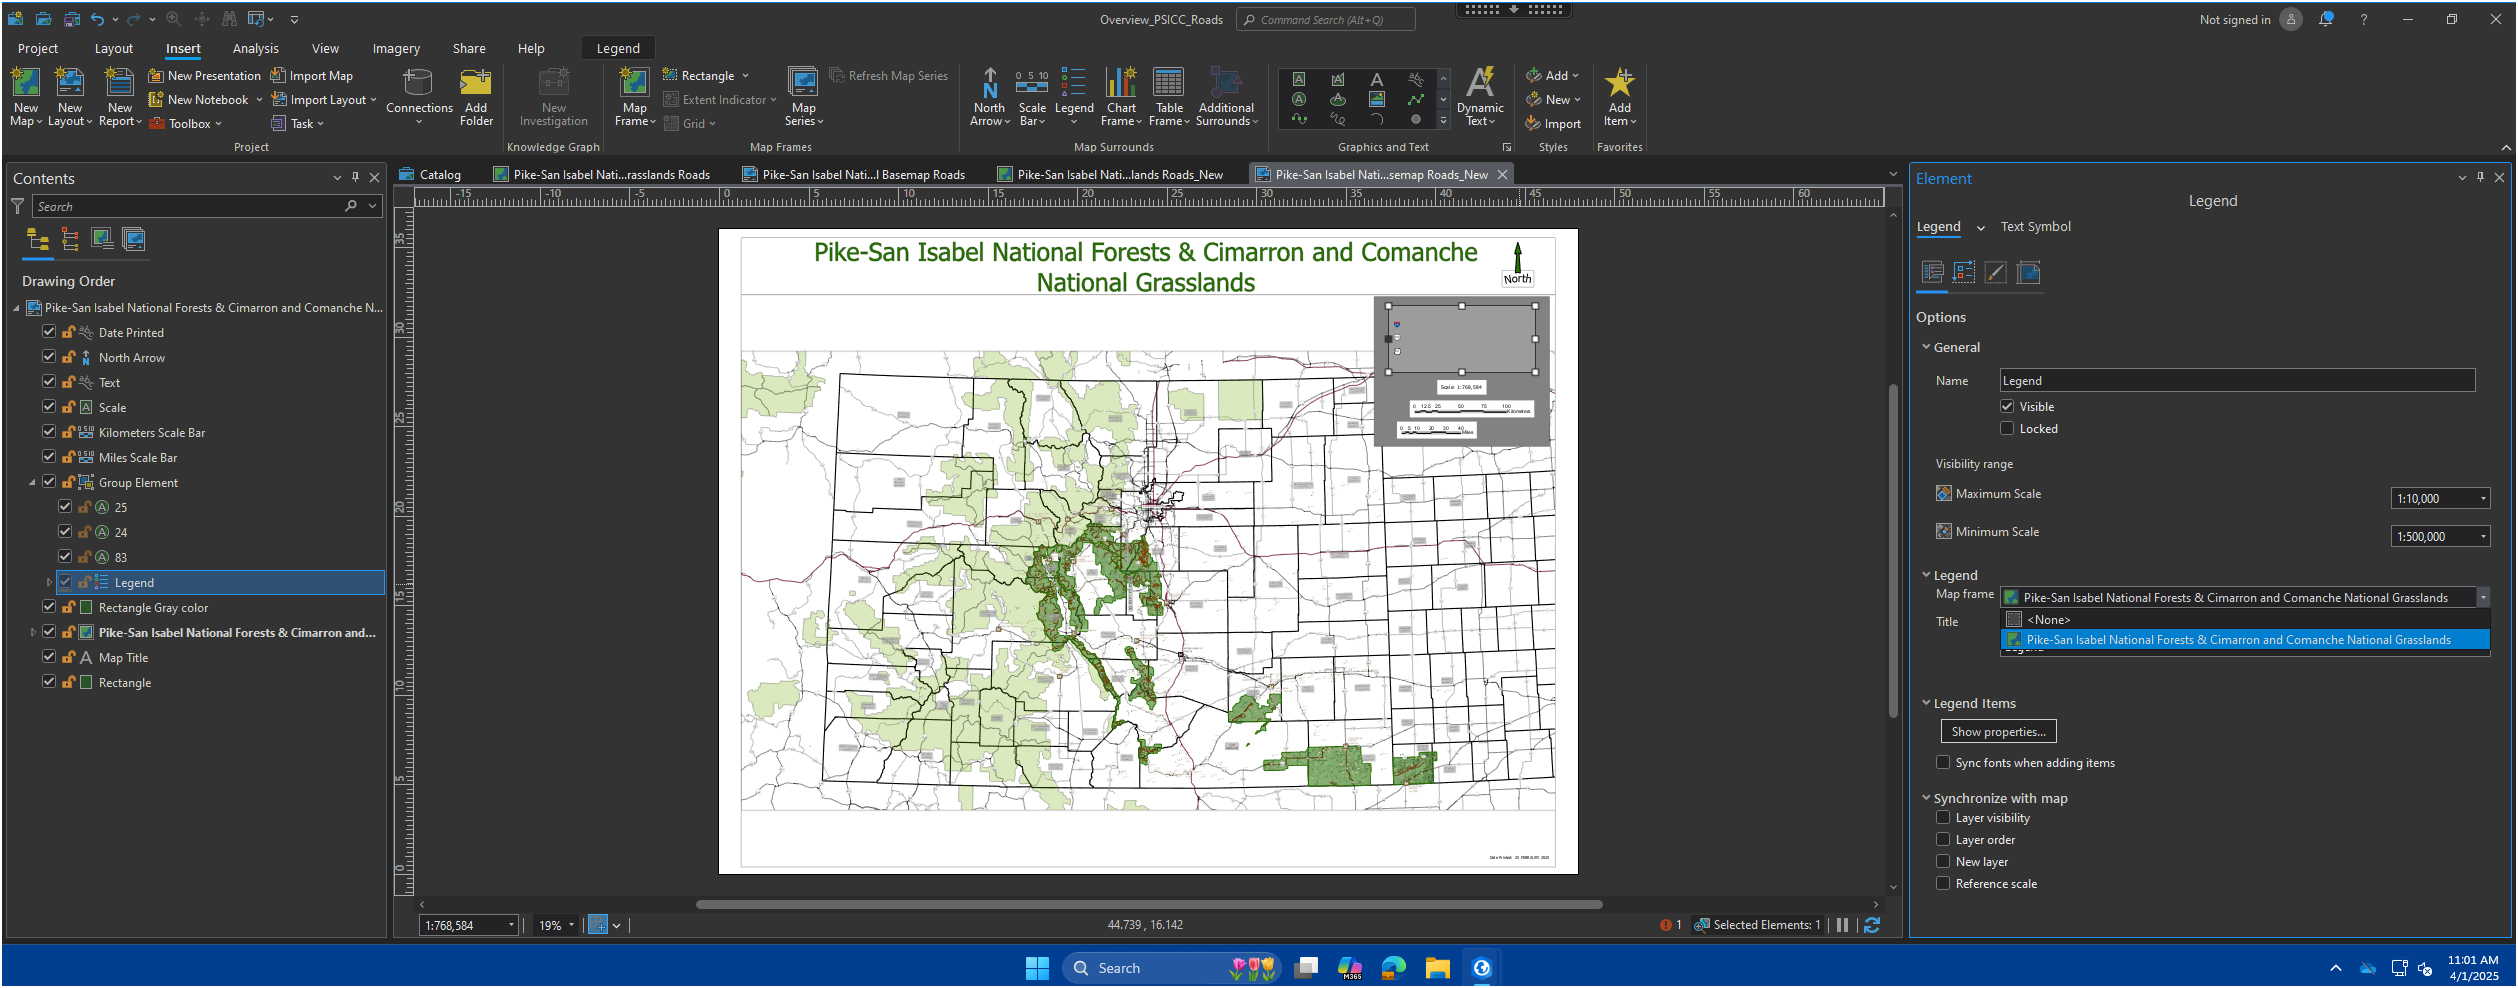The image size is (2518, 988).
Task: Click the New Report ribbon button
Action: pyautogui.click(x=119, y=97)
